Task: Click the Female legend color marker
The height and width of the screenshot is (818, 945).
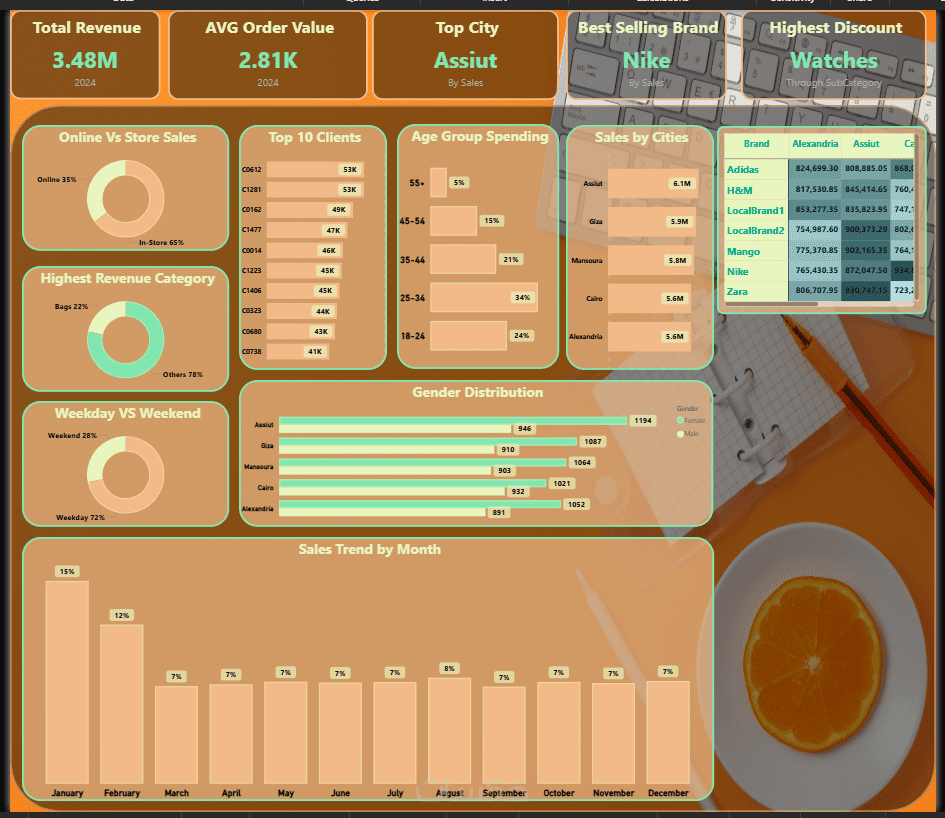Action: pyautogui.click(x=680, y=420)
